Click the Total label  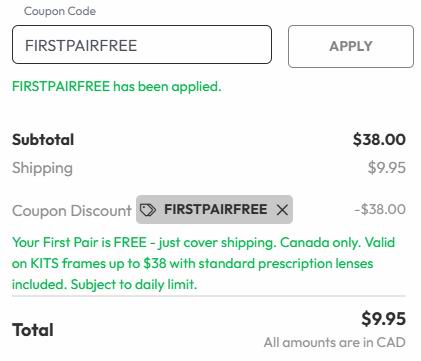point(33,330)
